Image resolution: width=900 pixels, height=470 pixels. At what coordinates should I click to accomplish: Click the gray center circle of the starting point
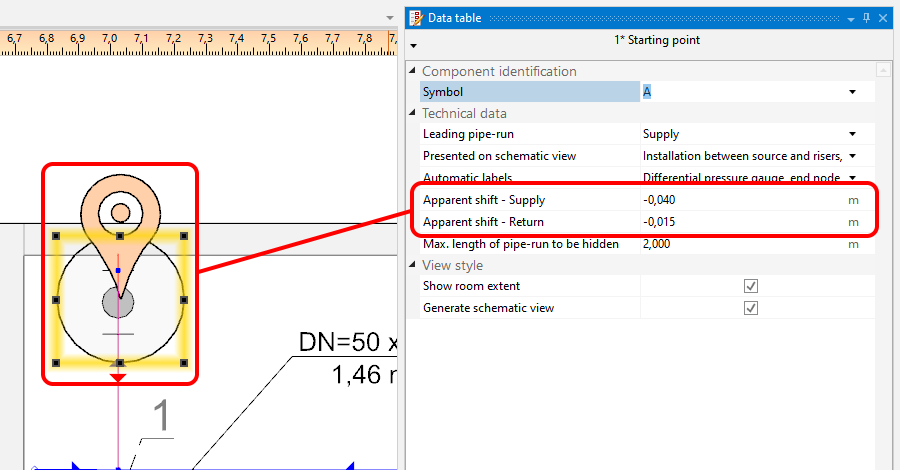(118, 302)
